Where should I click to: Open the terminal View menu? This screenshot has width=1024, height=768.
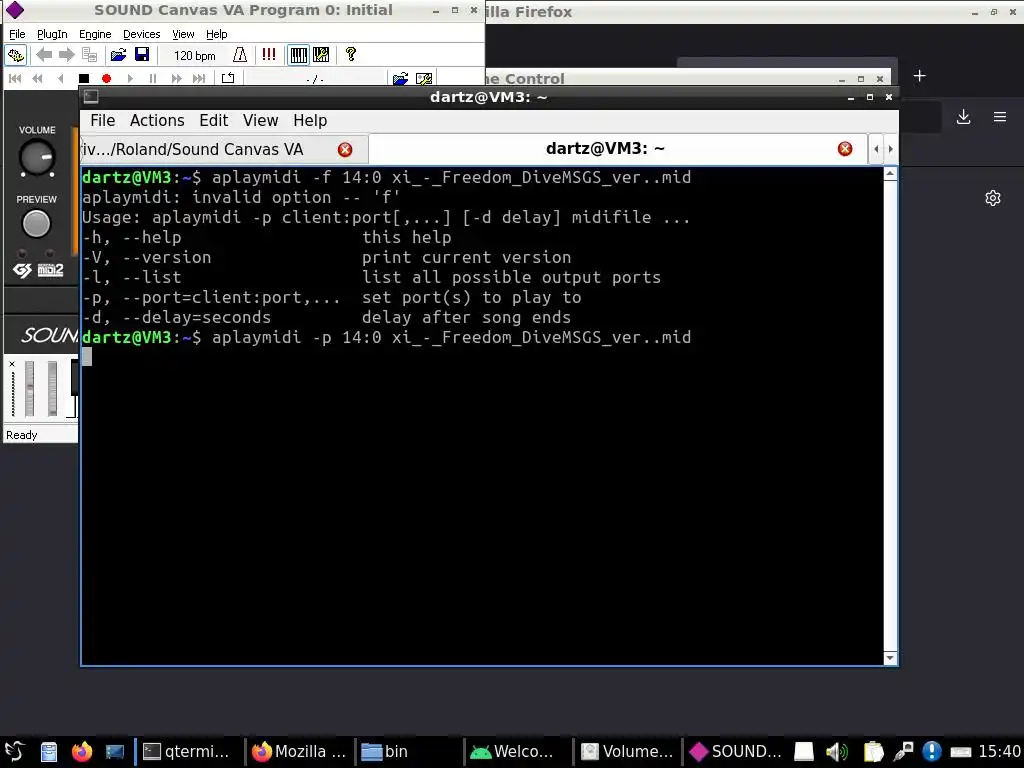261,121
